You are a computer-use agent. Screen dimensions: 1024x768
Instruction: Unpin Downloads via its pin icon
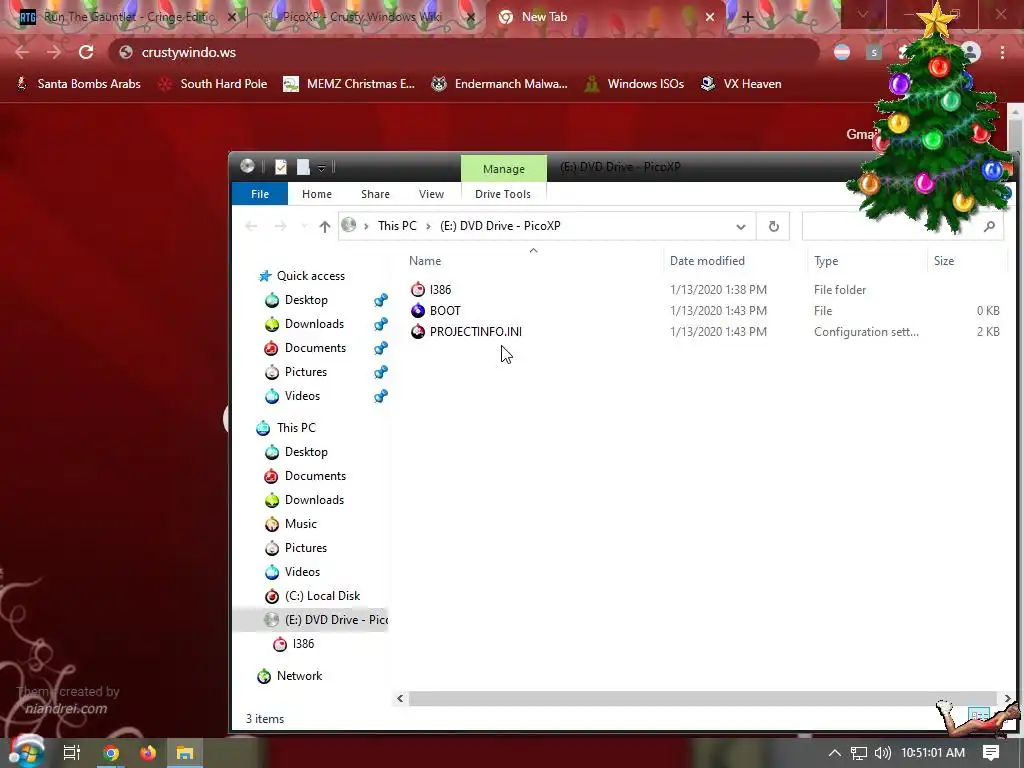click(381, 324)
